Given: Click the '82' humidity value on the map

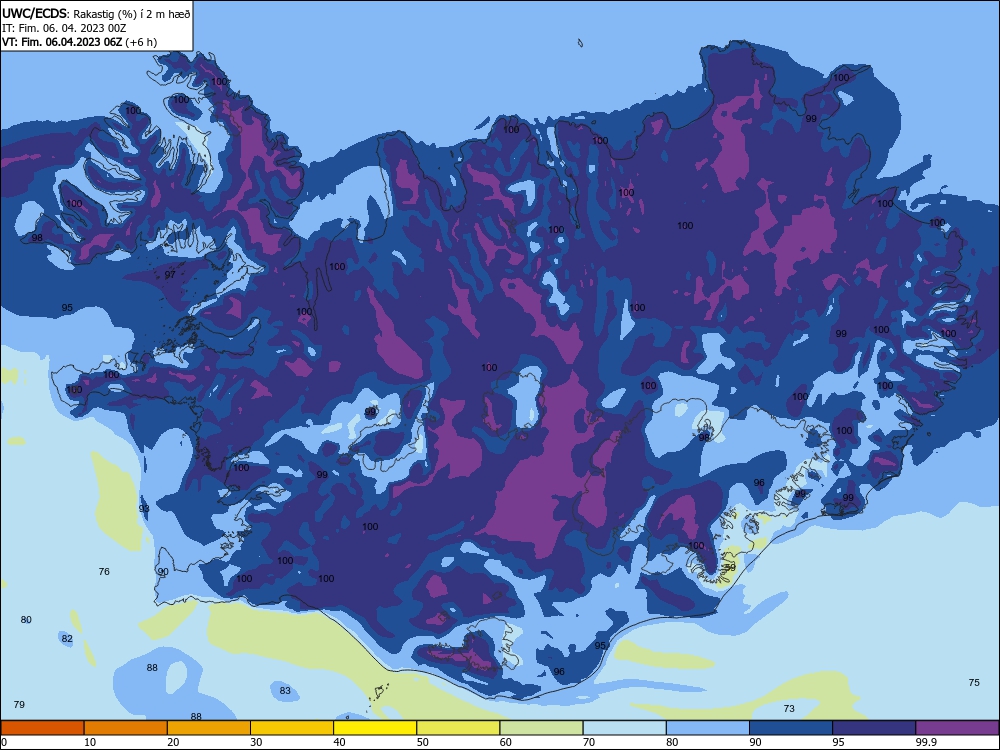Looking at the screenshot, I should 67,638.
